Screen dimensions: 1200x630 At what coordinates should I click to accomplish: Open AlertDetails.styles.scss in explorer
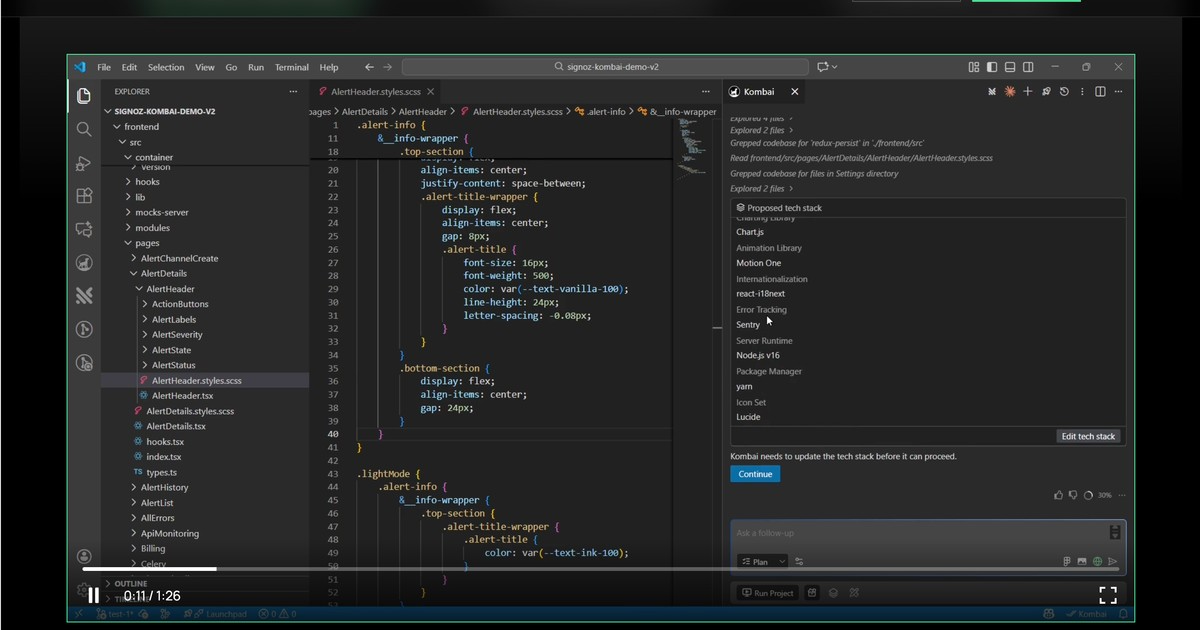click(x=190, y=411)
